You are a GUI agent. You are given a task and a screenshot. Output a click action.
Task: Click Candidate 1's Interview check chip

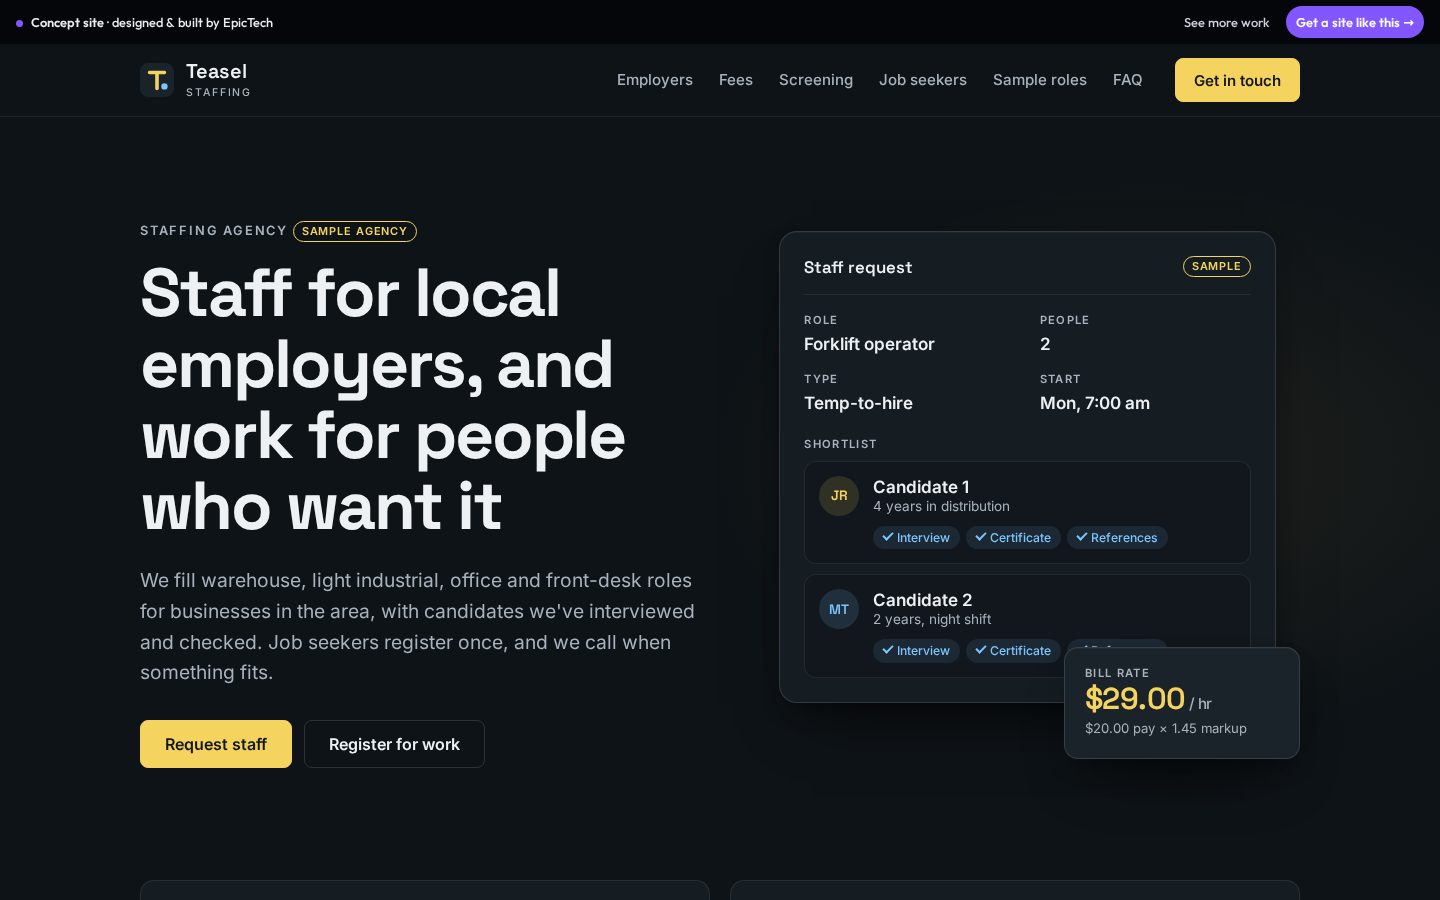click(916, 538)
